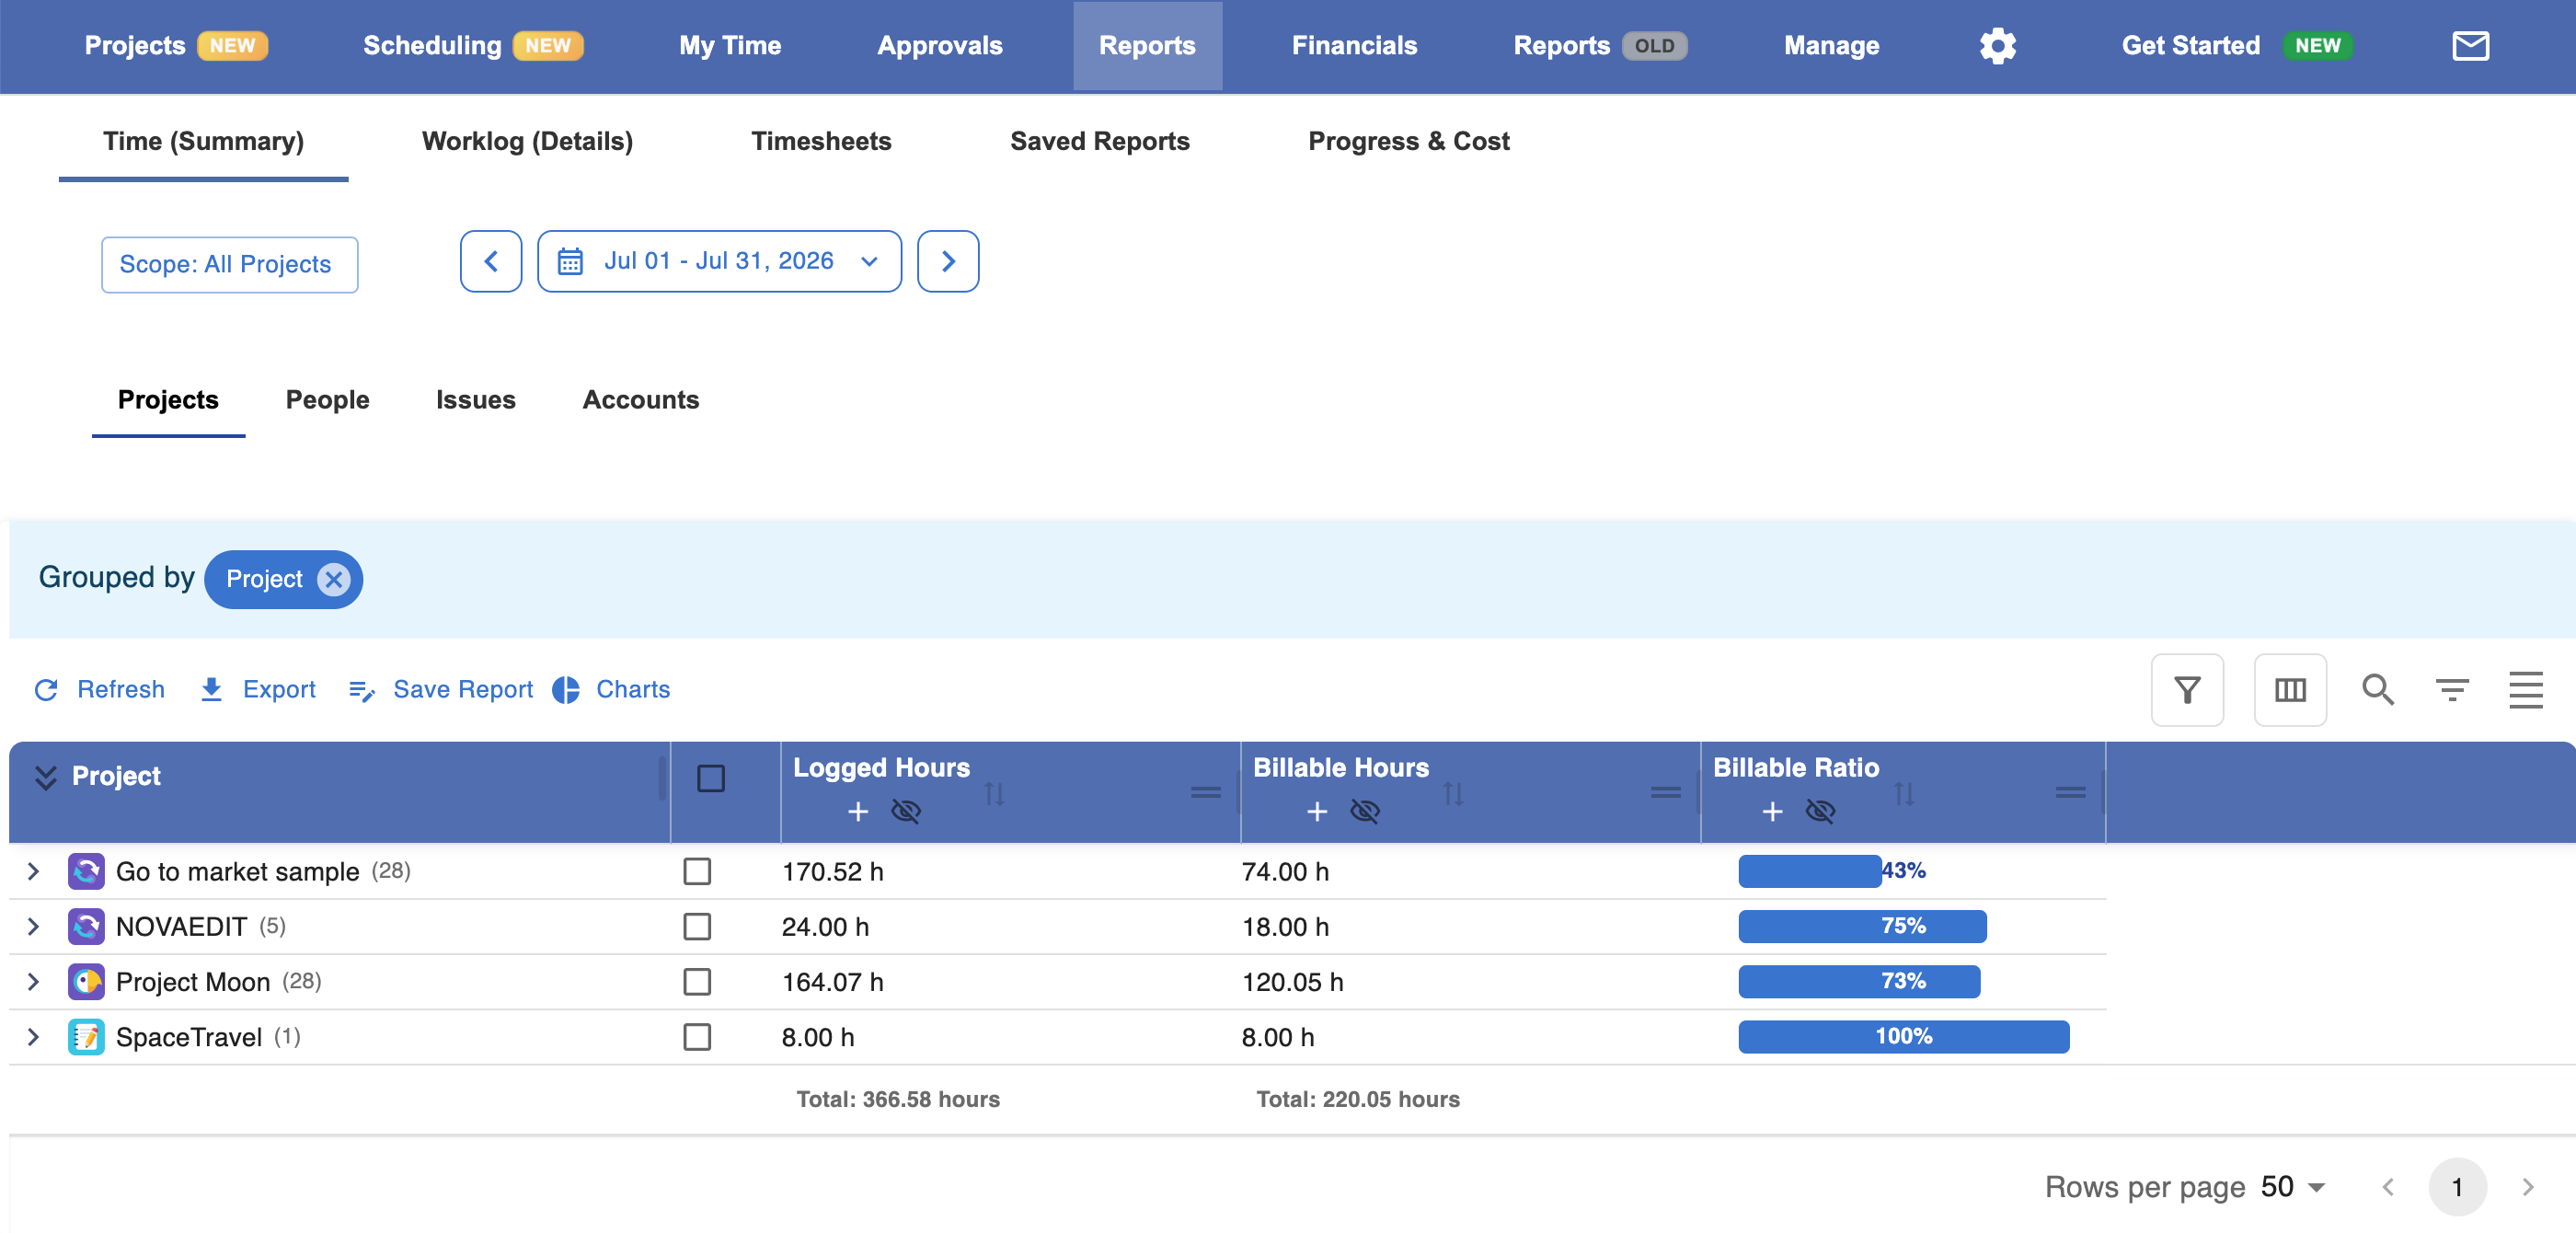Open the column chooser icon
This screenshot has width=2576, height=1233.
pos(2290,690)
